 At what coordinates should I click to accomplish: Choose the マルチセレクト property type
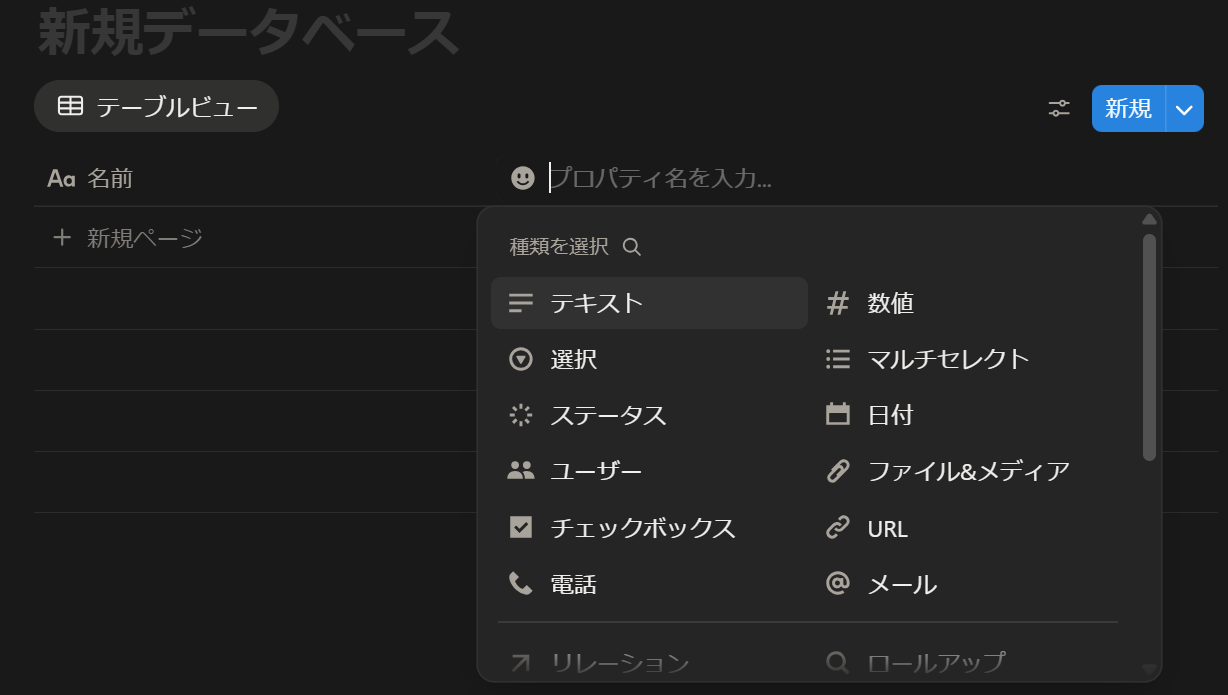tap(966, 359)
